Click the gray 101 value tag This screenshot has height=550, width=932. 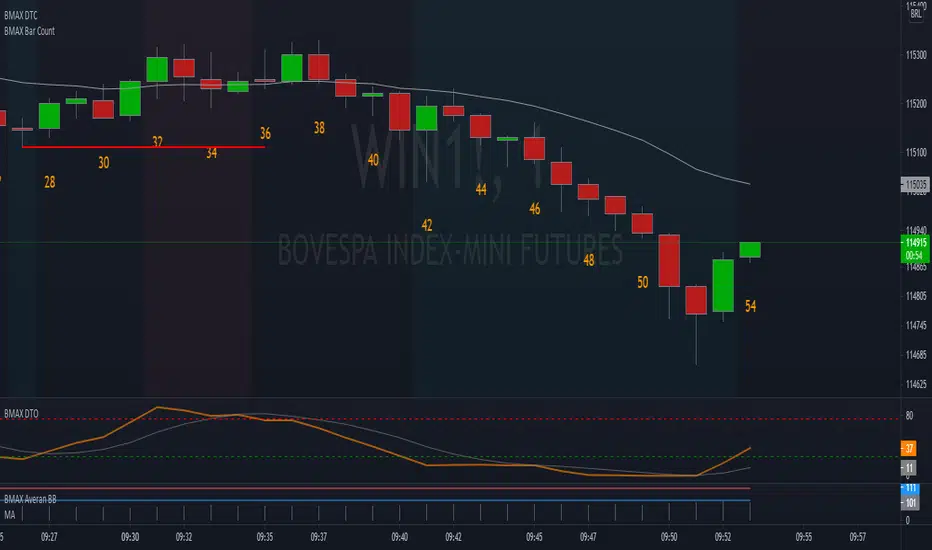pyautogui.click(x=910, y=502)
